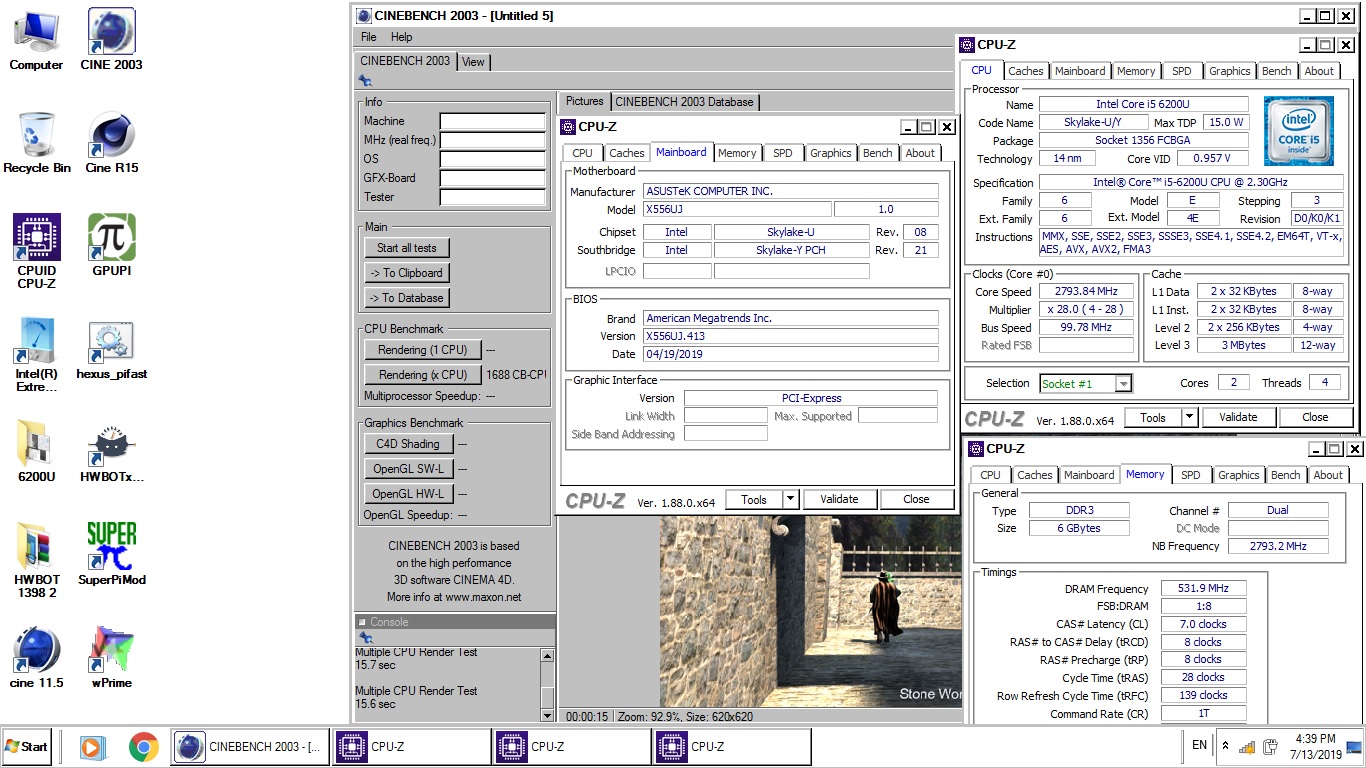This screenshot has width=1366, height=768.
Task: Click the Start button
Action: click(27, 746)
